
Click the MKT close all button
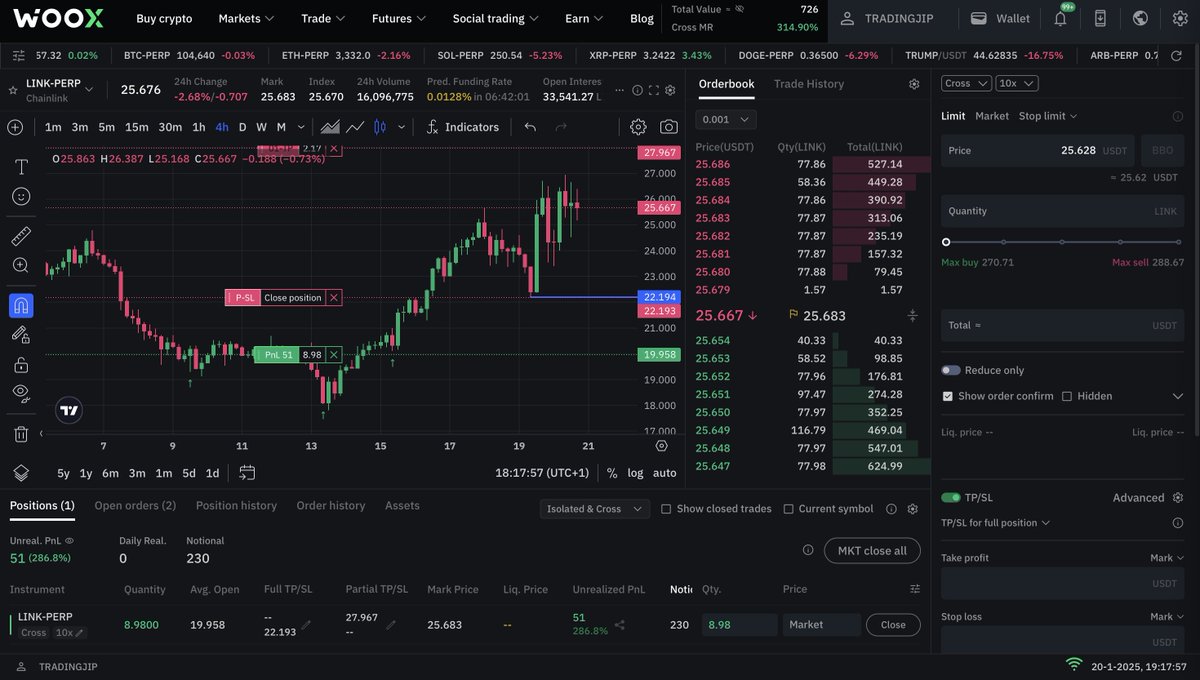(872, 550)
